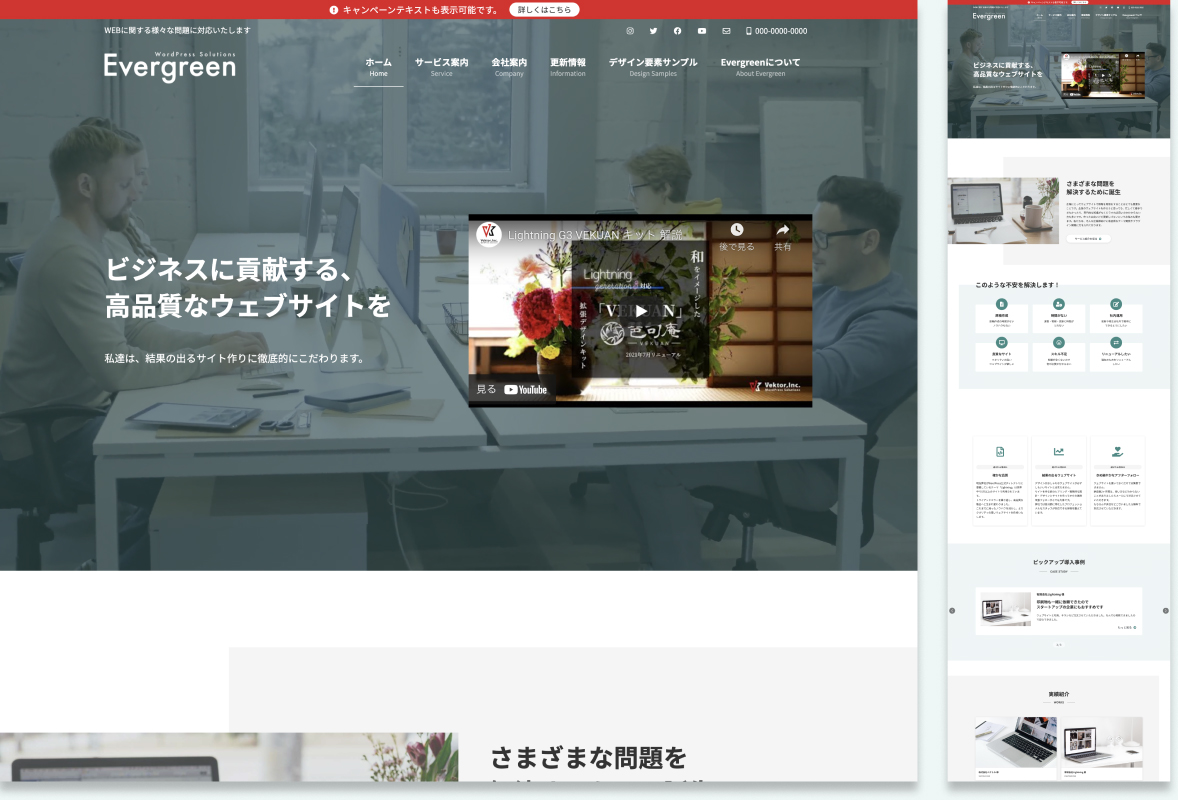
Task: Play the Lightning G3 VEKUAN video
Action: [641, 310]
